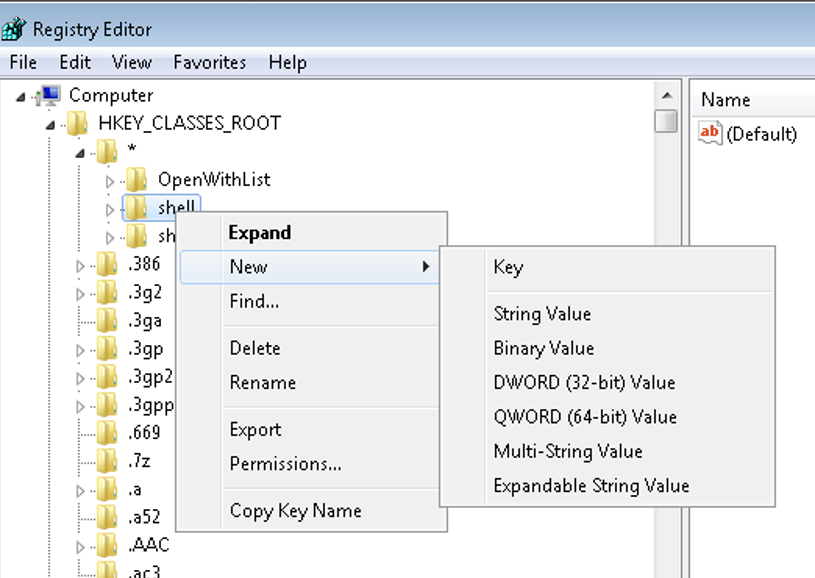Click the .7z folder icon
Image resolution: width=815 pixels, height=578 pixels.
pyautogui.click(x=107, y=461)
